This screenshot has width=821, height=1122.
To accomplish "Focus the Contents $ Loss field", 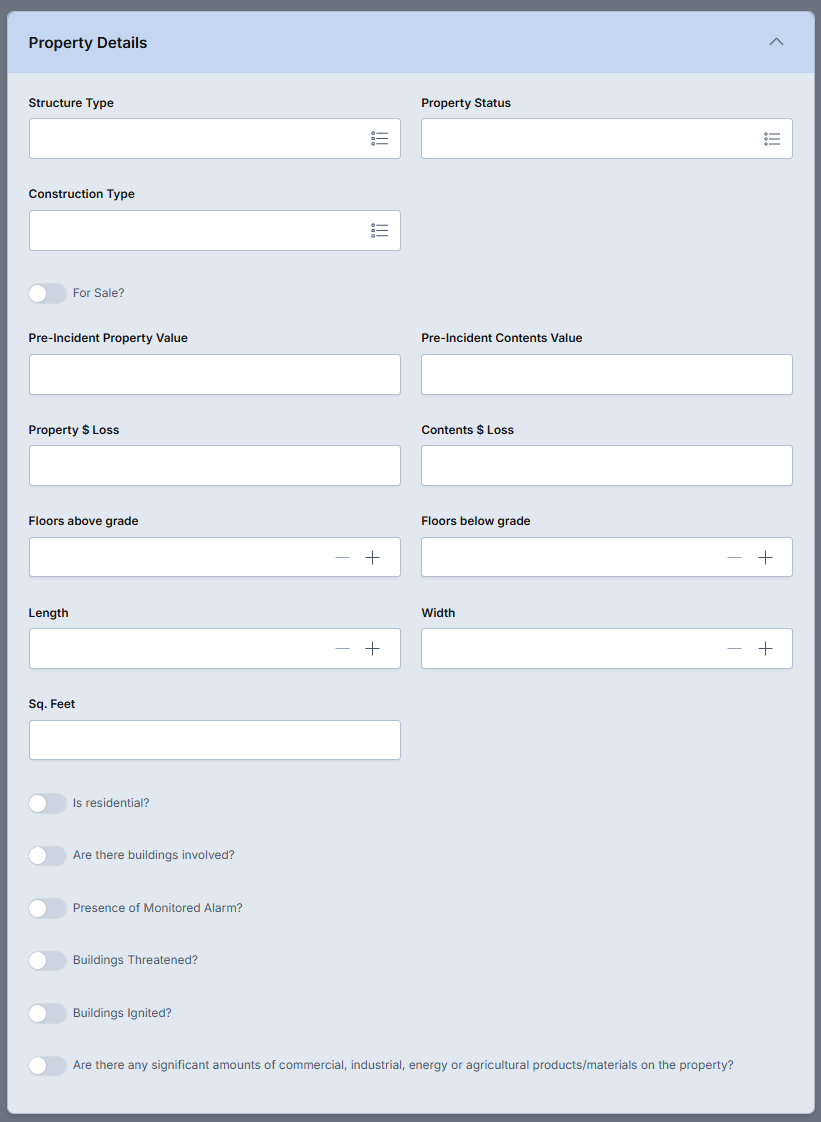I will tap(607, 466).
